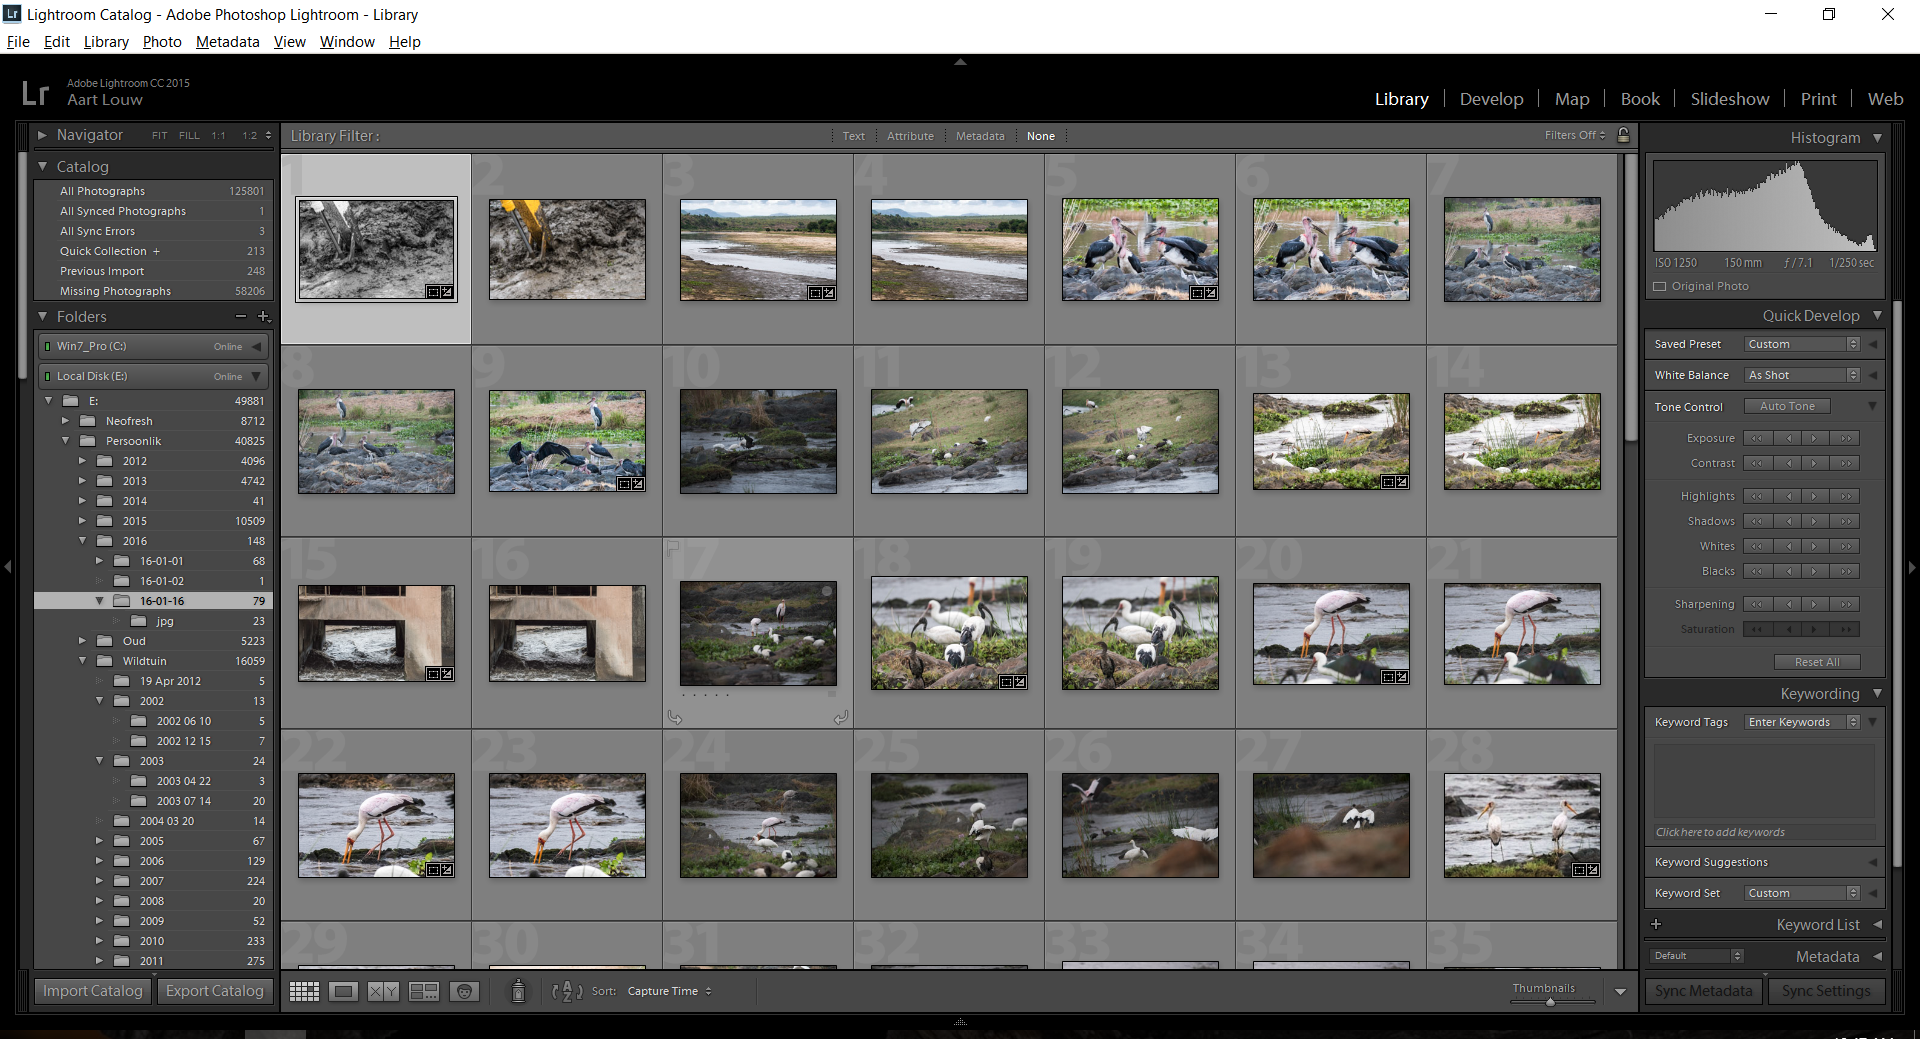Increase Contrast by a small step
The image size is (1920, 1039).
click(1813, 463)
